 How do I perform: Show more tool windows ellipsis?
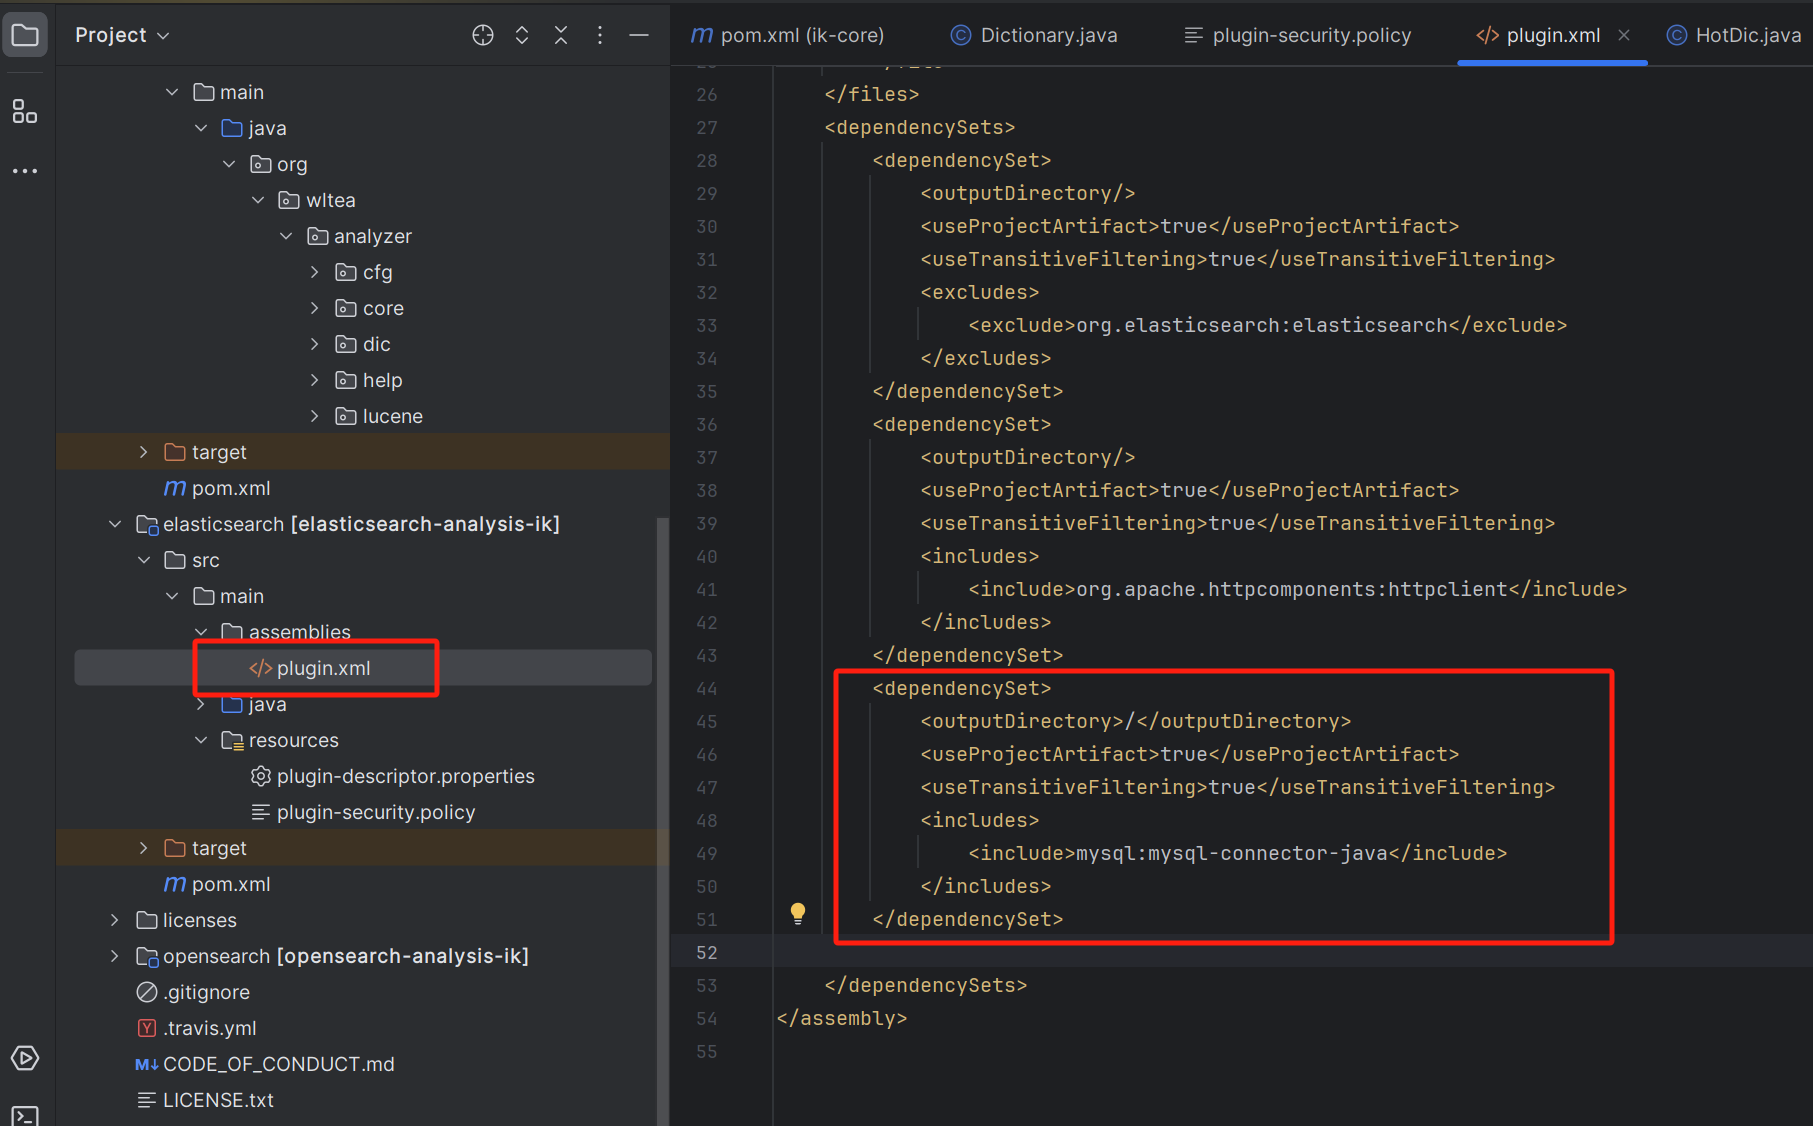(x=25, y=171)
